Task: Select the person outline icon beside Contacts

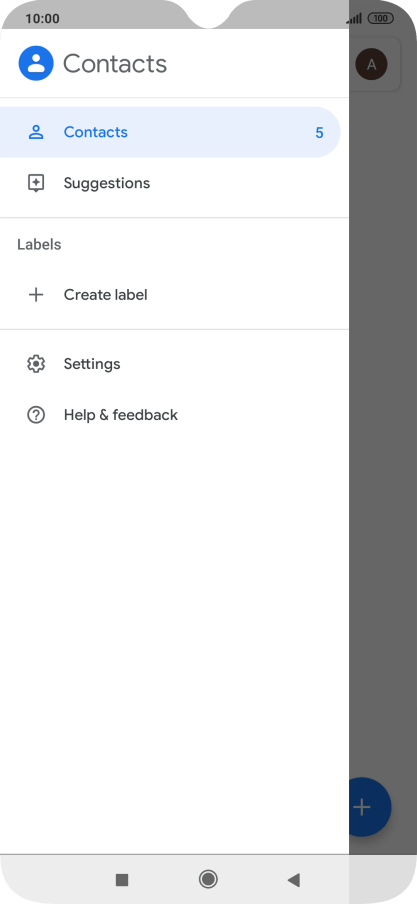Action: pos(36,132)
